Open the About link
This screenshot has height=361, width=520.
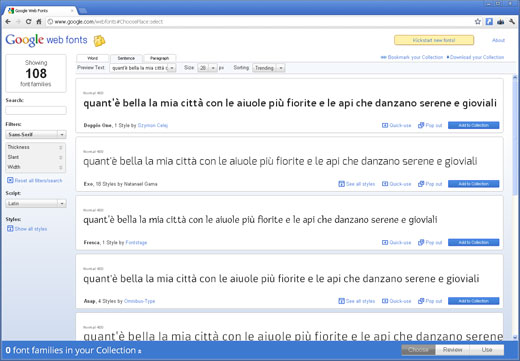498,40
